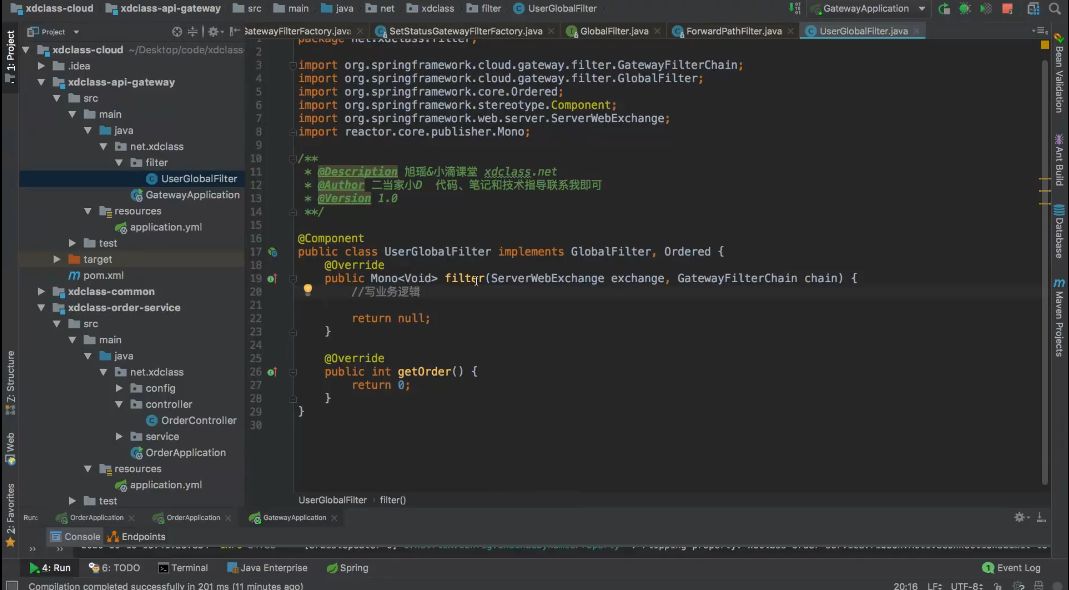Switch to the GlobalFilter.java editor tab
The image size is (1069, 590).
[x=614, y=31]
